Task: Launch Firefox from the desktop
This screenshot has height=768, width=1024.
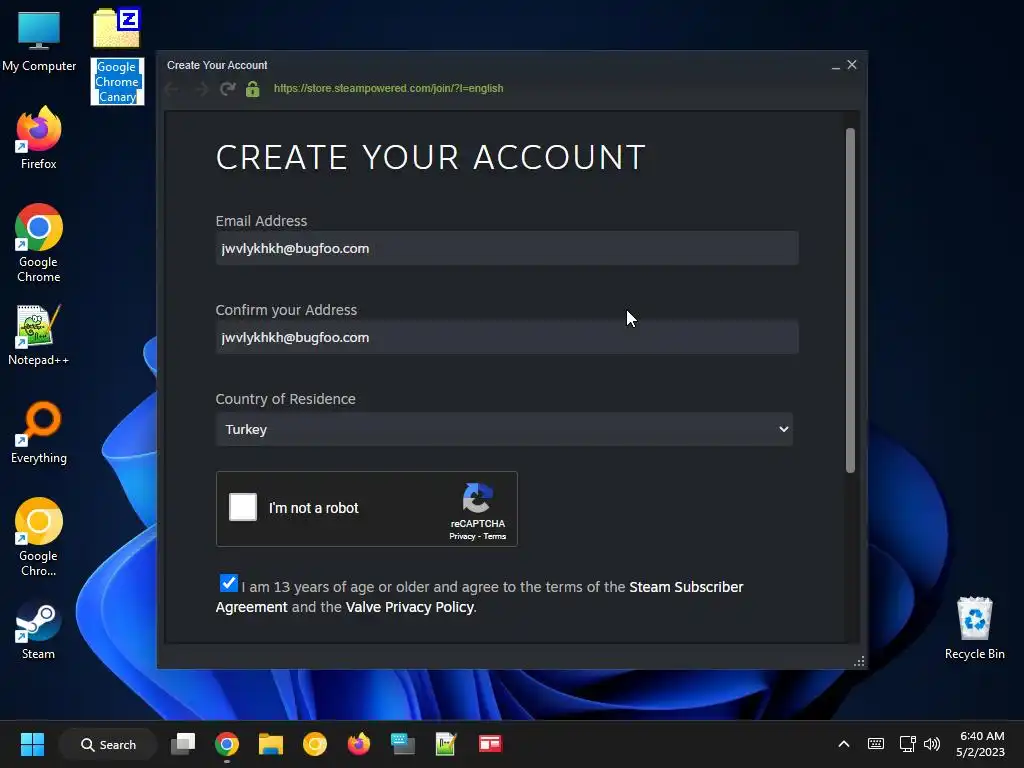Action: 39,138
